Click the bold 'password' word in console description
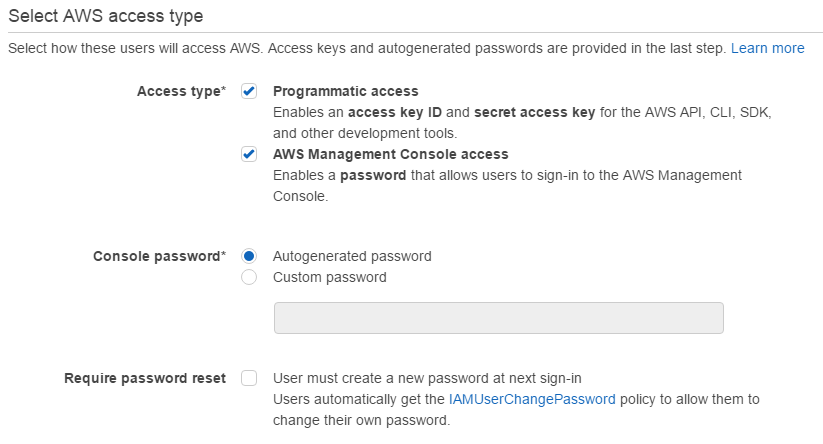 (x=373, y=175)
